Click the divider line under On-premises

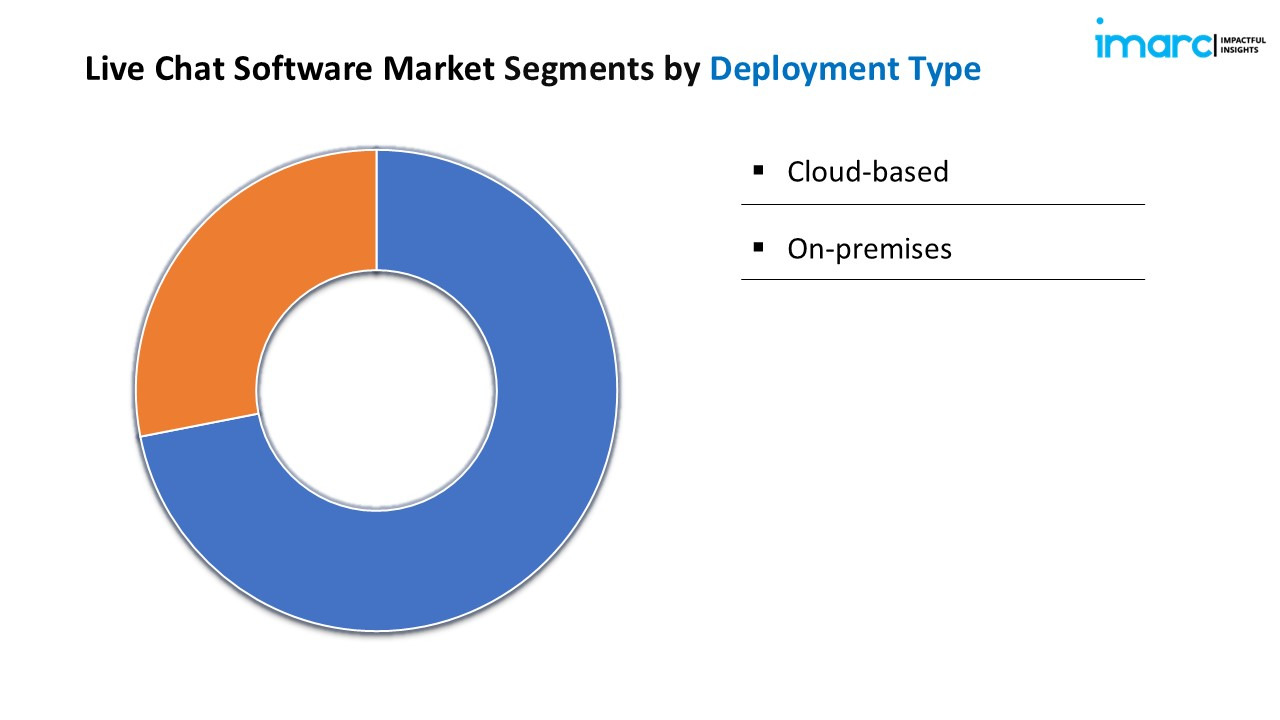coord(942,279)
